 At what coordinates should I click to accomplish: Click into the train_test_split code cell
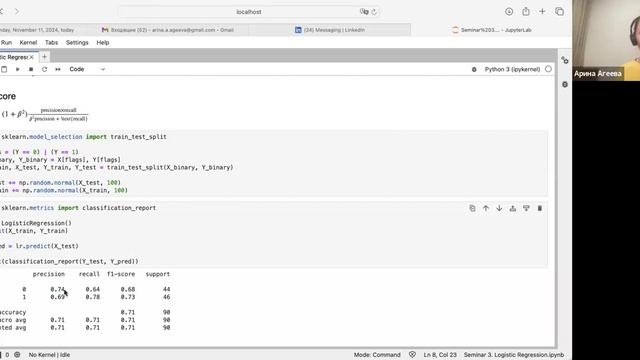(273, 164)
